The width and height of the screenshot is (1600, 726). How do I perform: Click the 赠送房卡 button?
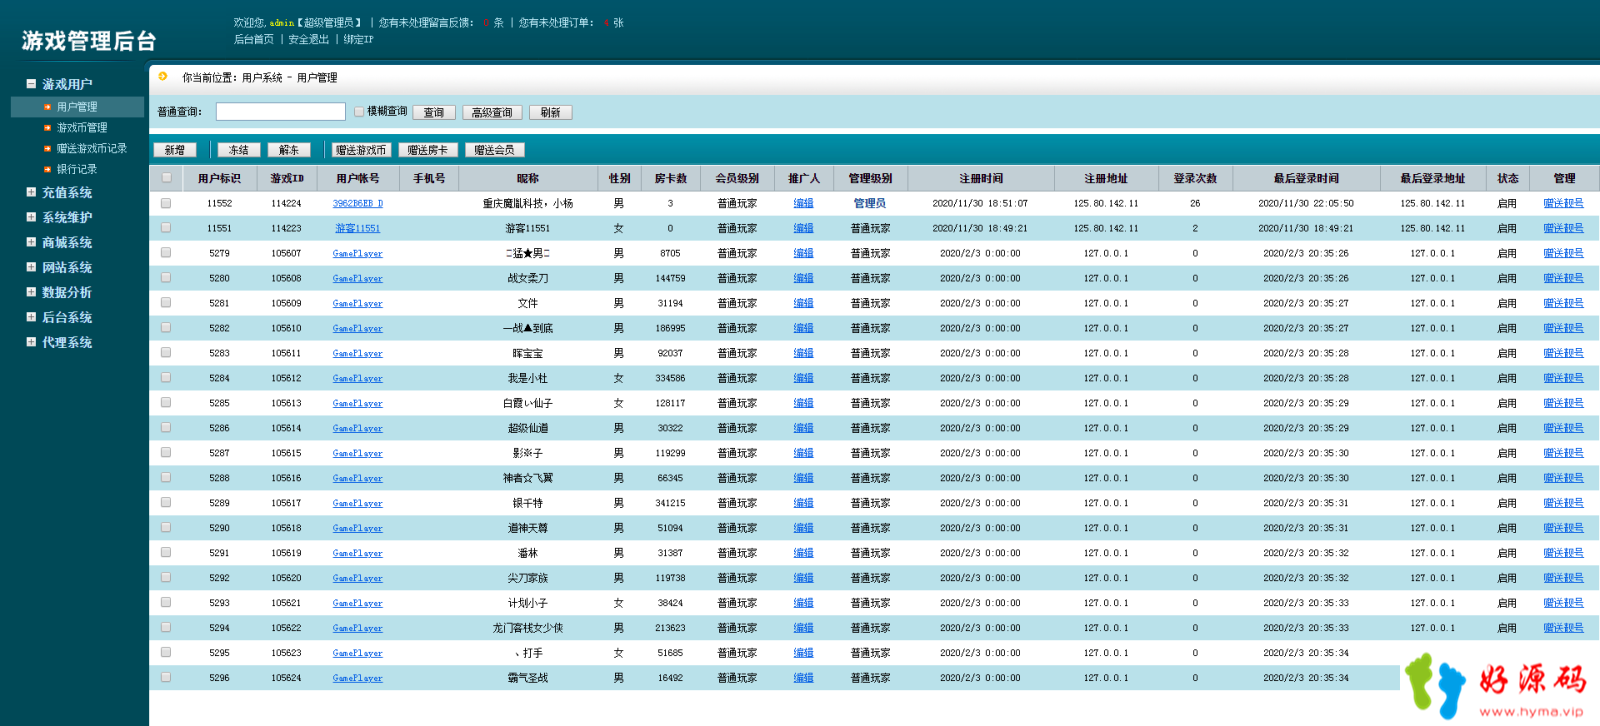pos(428,150)
